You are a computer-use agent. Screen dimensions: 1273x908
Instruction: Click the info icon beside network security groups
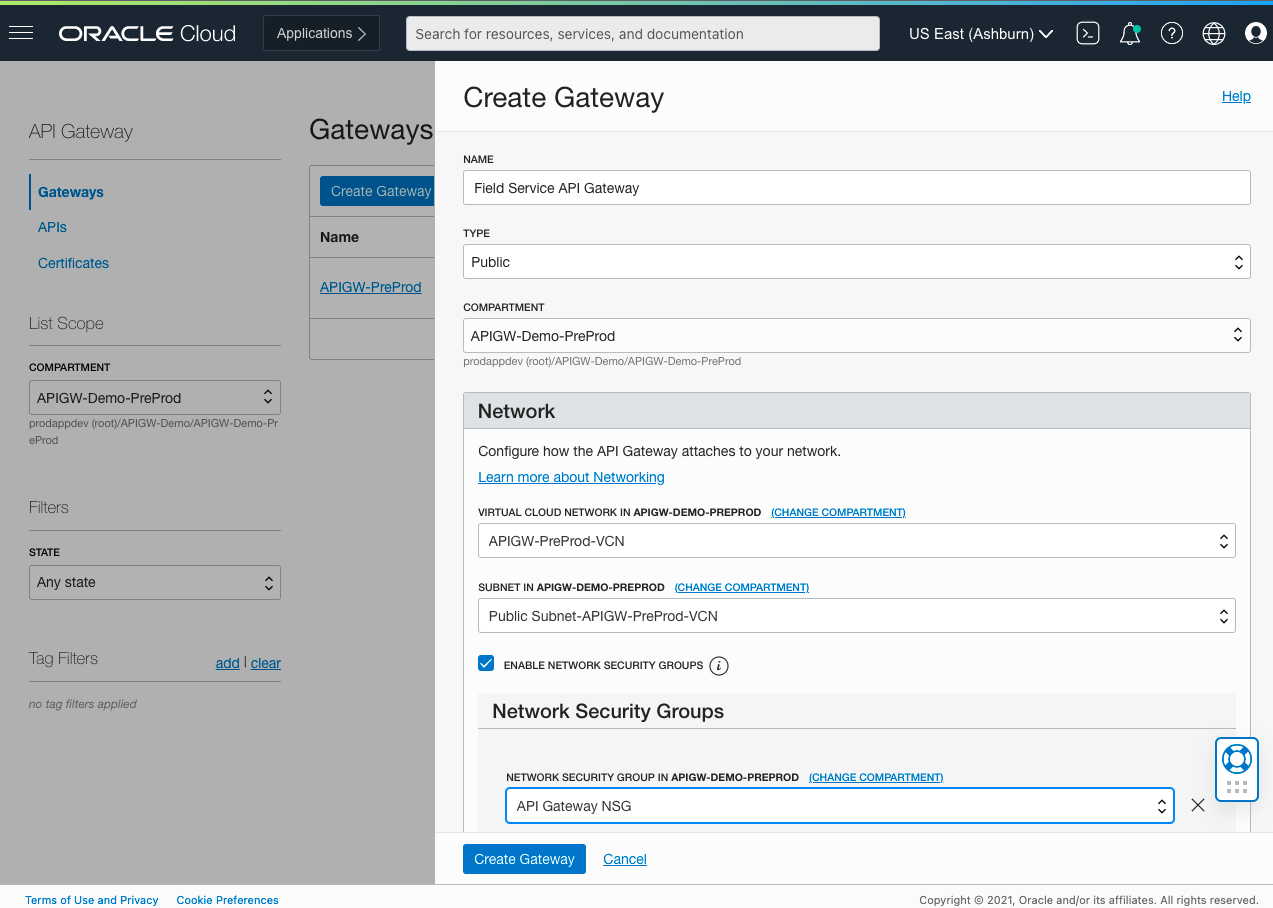pos(718,666)
